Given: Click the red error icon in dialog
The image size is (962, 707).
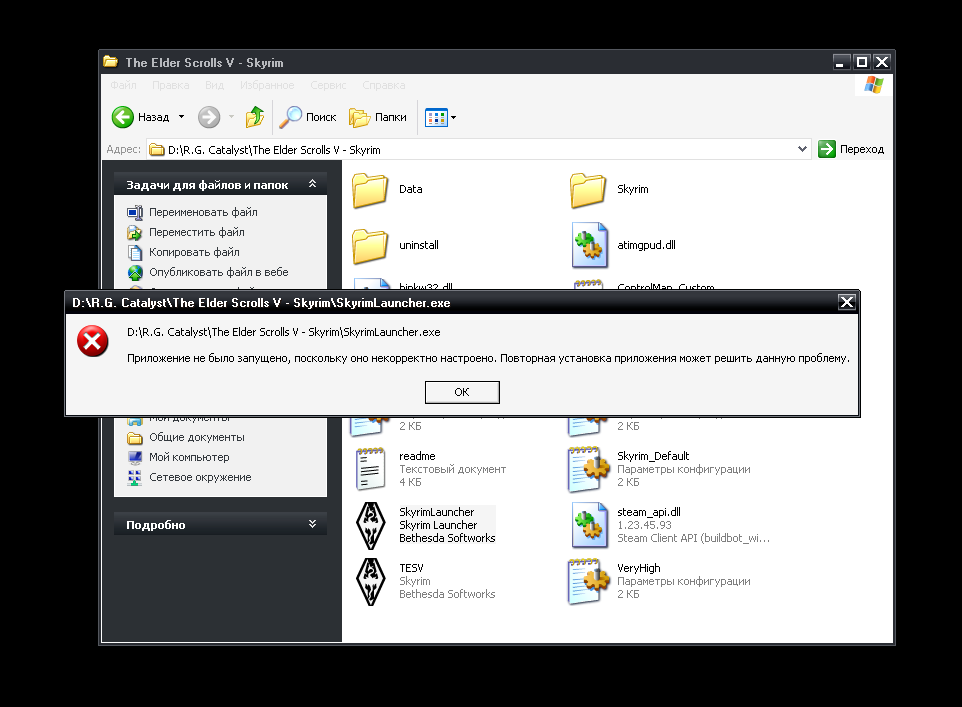Looking at the screenshot, I should coord(93,341).
